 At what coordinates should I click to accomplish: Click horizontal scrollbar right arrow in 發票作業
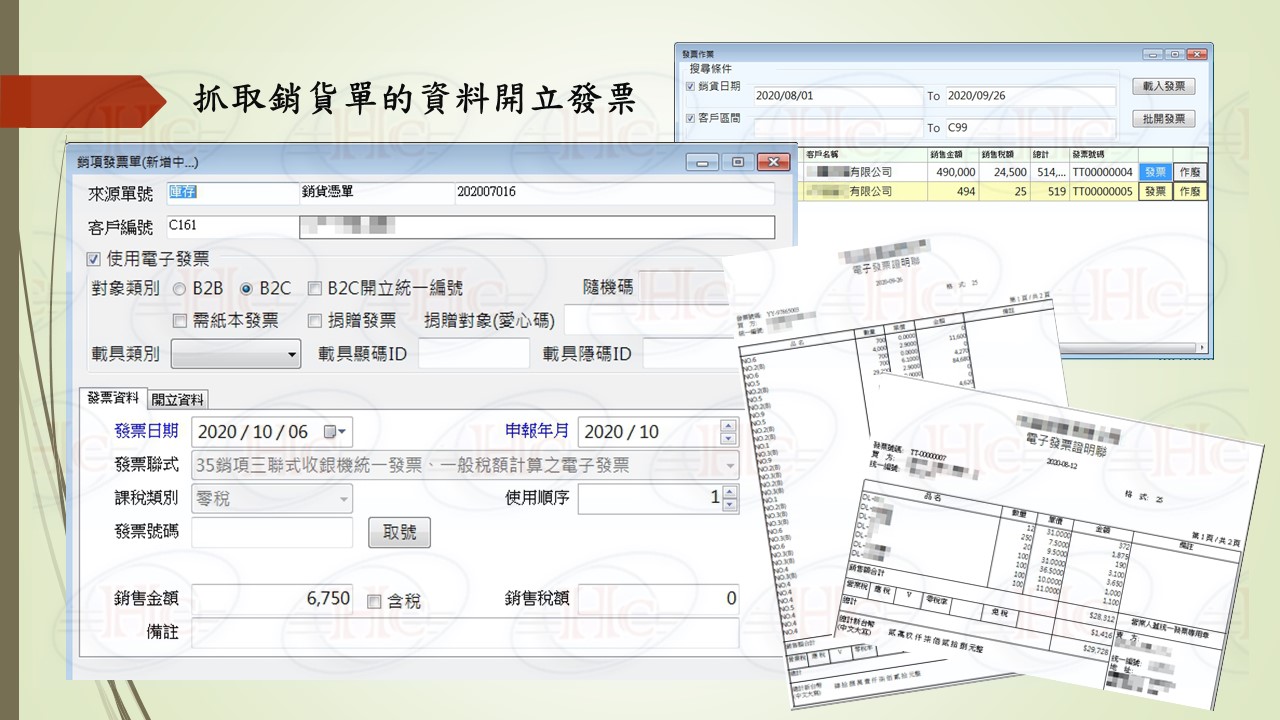click(1202, 348)
